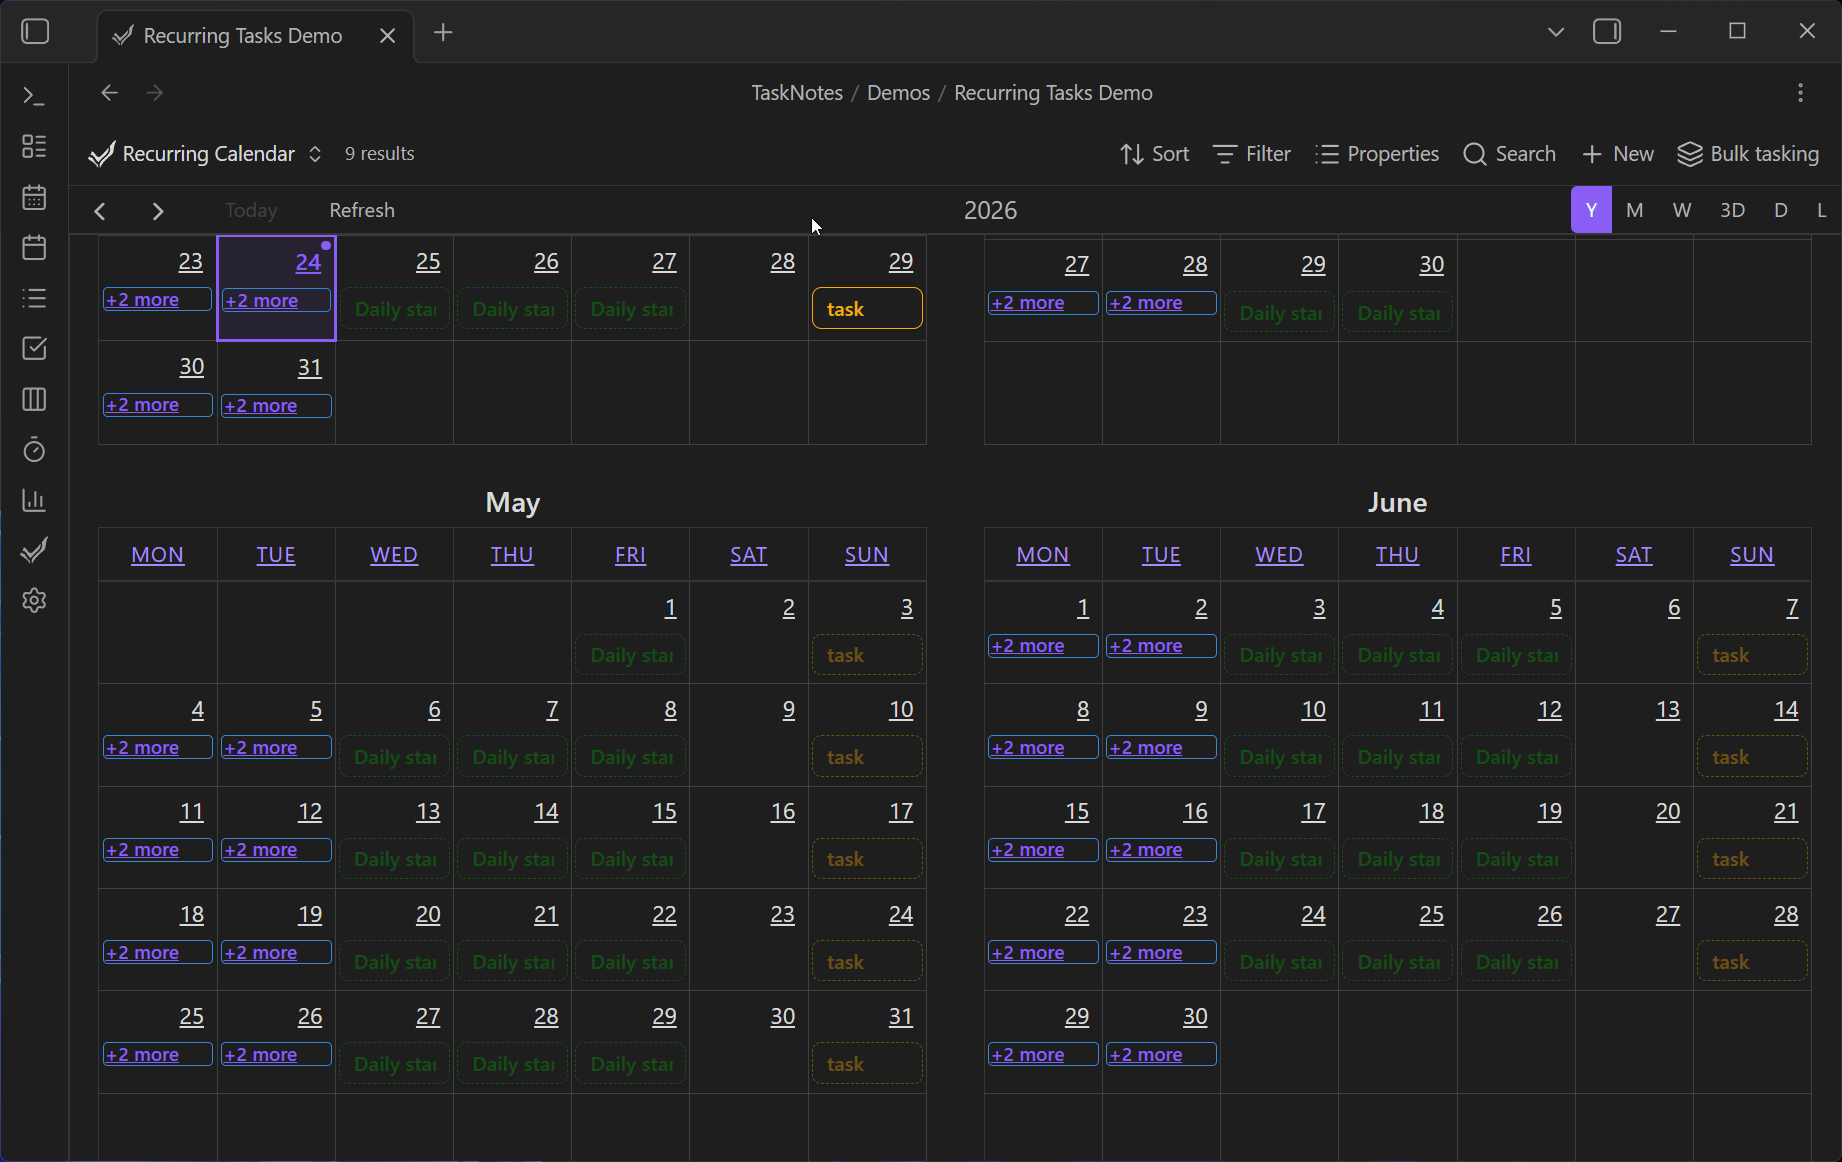Switch to Week view
Image resolution: width=1842 pixels, height=1162 pixels.
[1681, 209]
